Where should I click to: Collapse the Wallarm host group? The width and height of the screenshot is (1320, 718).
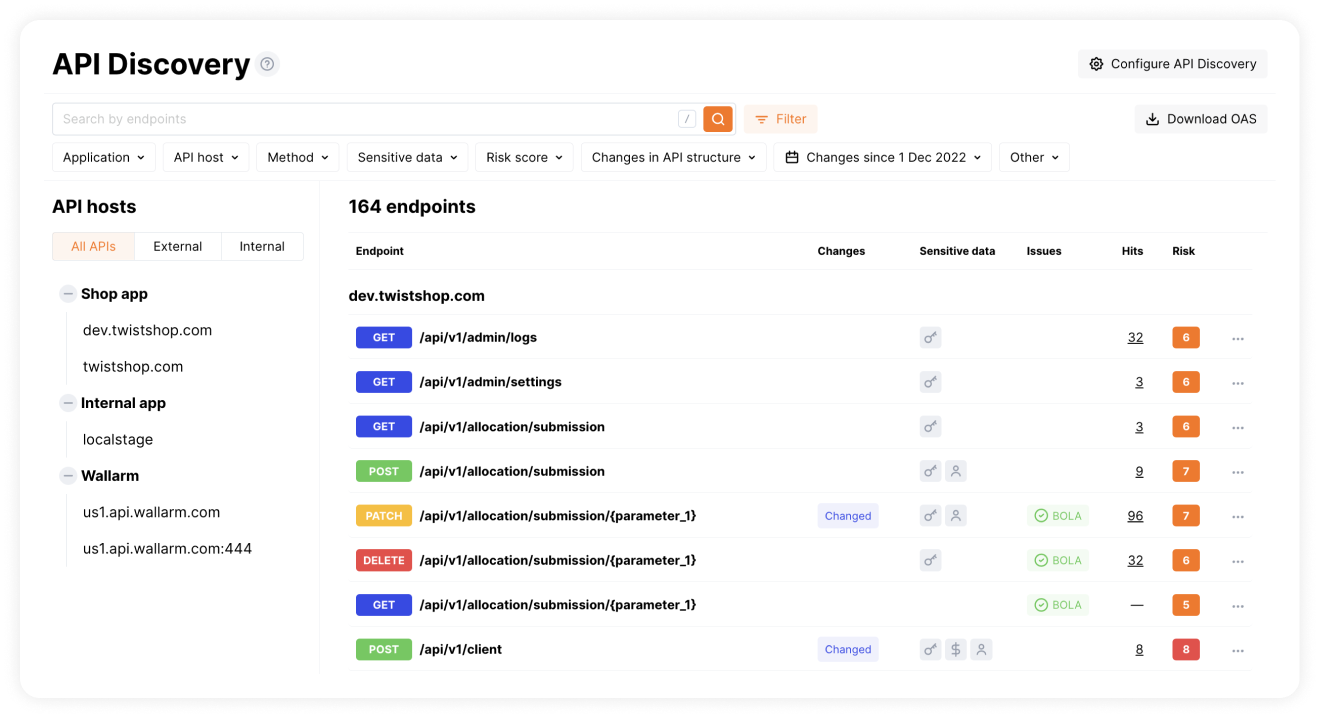(68, 476)
